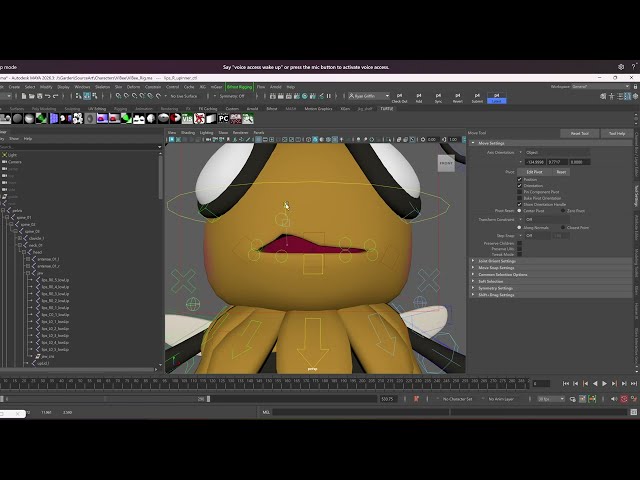Viewport: 640px width, 480px height.
Task: Click the play backwards button
Action: (595, 384)
